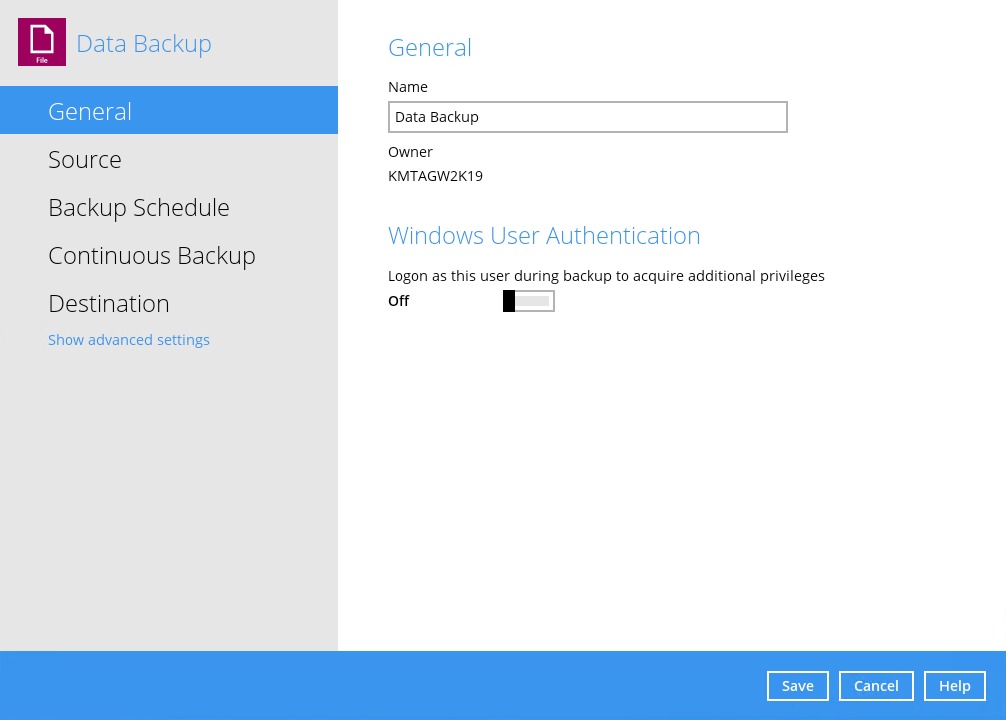This screenshot has width=1006, height=720.
Task: Click the Name text field
Action: 587,117
